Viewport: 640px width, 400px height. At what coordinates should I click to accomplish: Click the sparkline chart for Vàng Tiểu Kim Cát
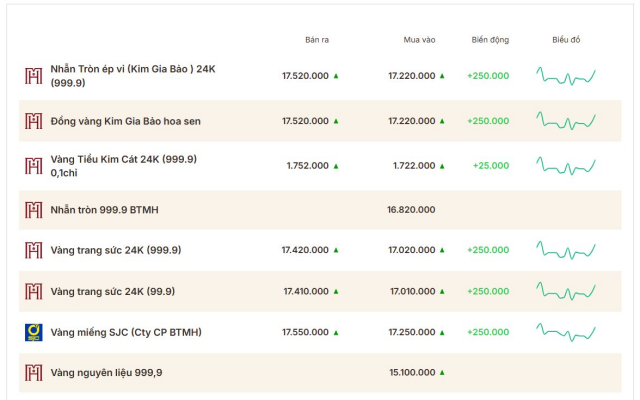(x=566, y=164)
